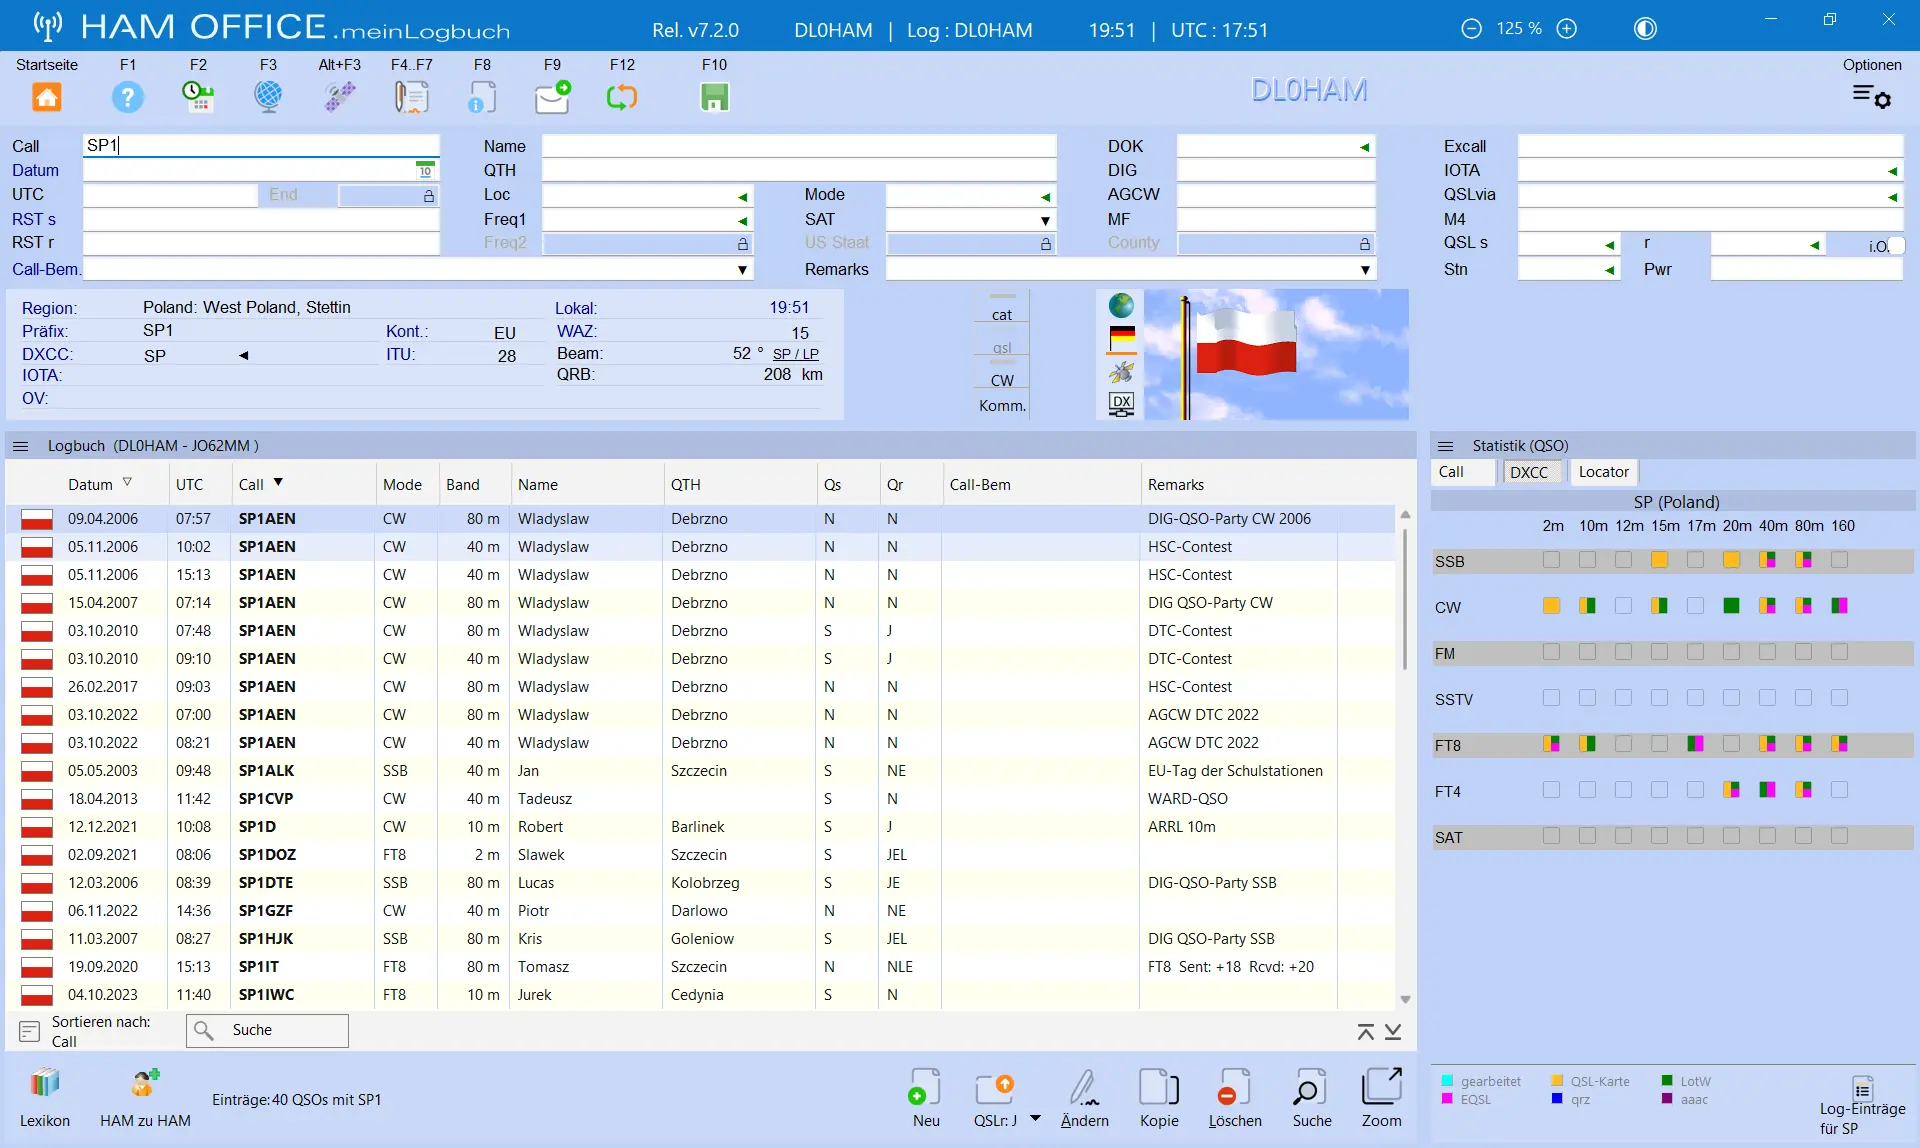
Task: Click the orange SSB 15m status square
Action: pos(1659,560)
